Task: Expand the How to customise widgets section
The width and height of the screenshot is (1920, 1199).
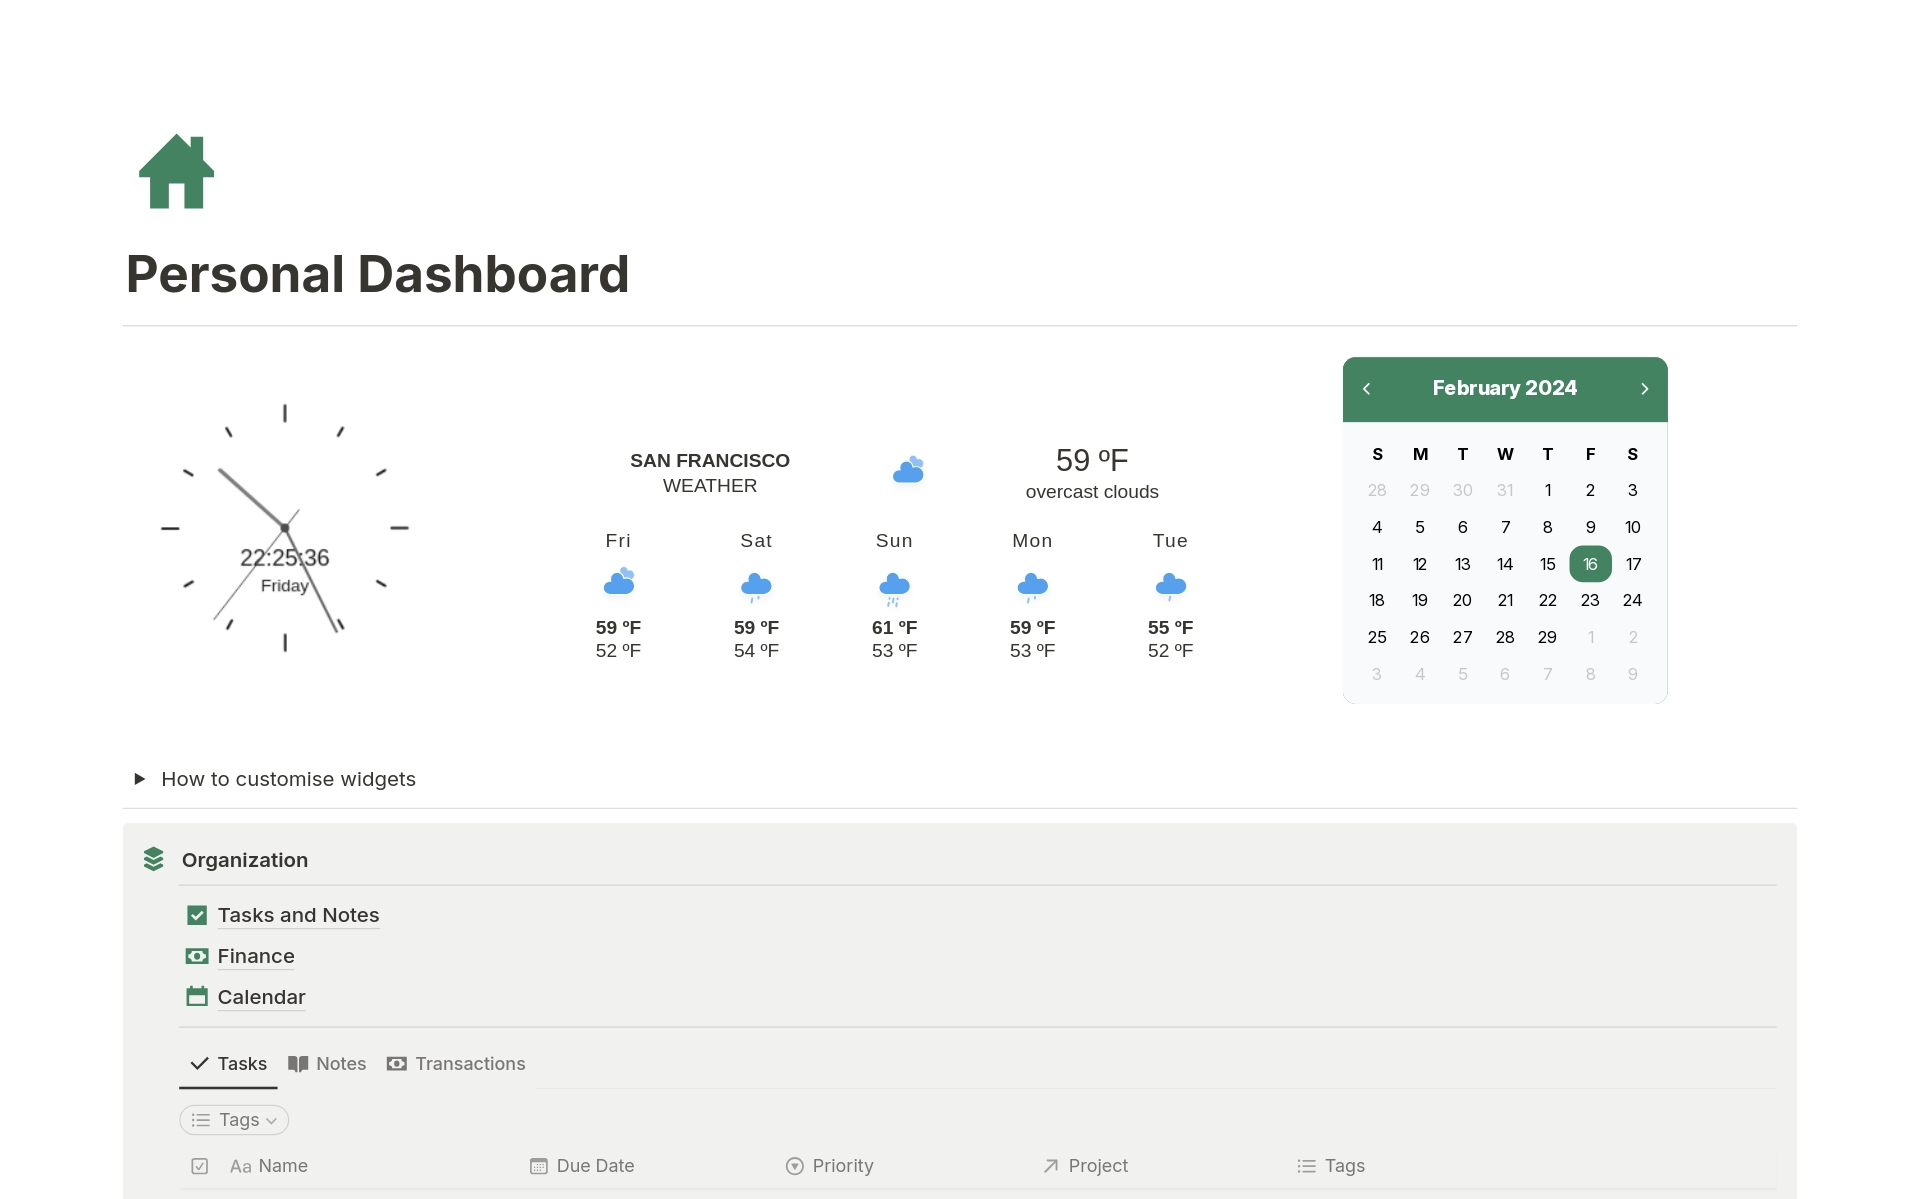Action: (138, 778)
